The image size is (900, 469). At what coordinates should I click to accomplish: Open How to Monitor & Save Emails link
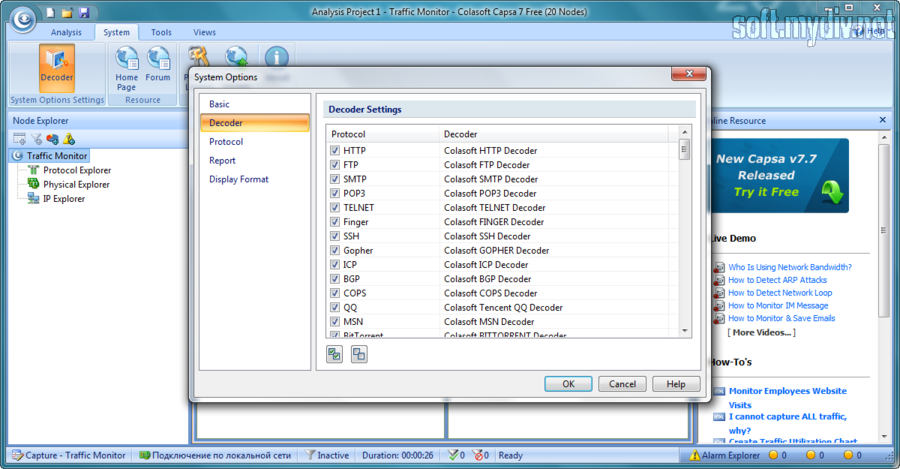pos(782,318)
